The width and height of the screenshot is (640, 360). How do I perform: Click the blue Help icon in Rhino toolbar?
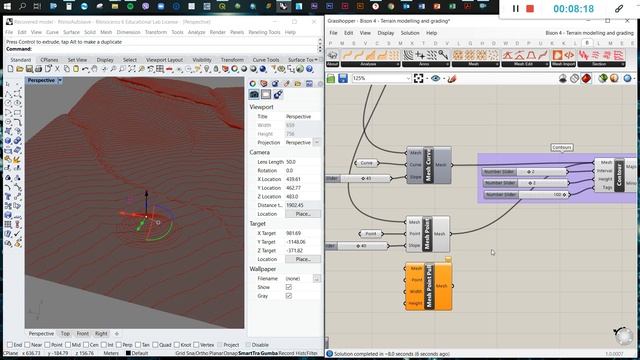pos(309,69)
